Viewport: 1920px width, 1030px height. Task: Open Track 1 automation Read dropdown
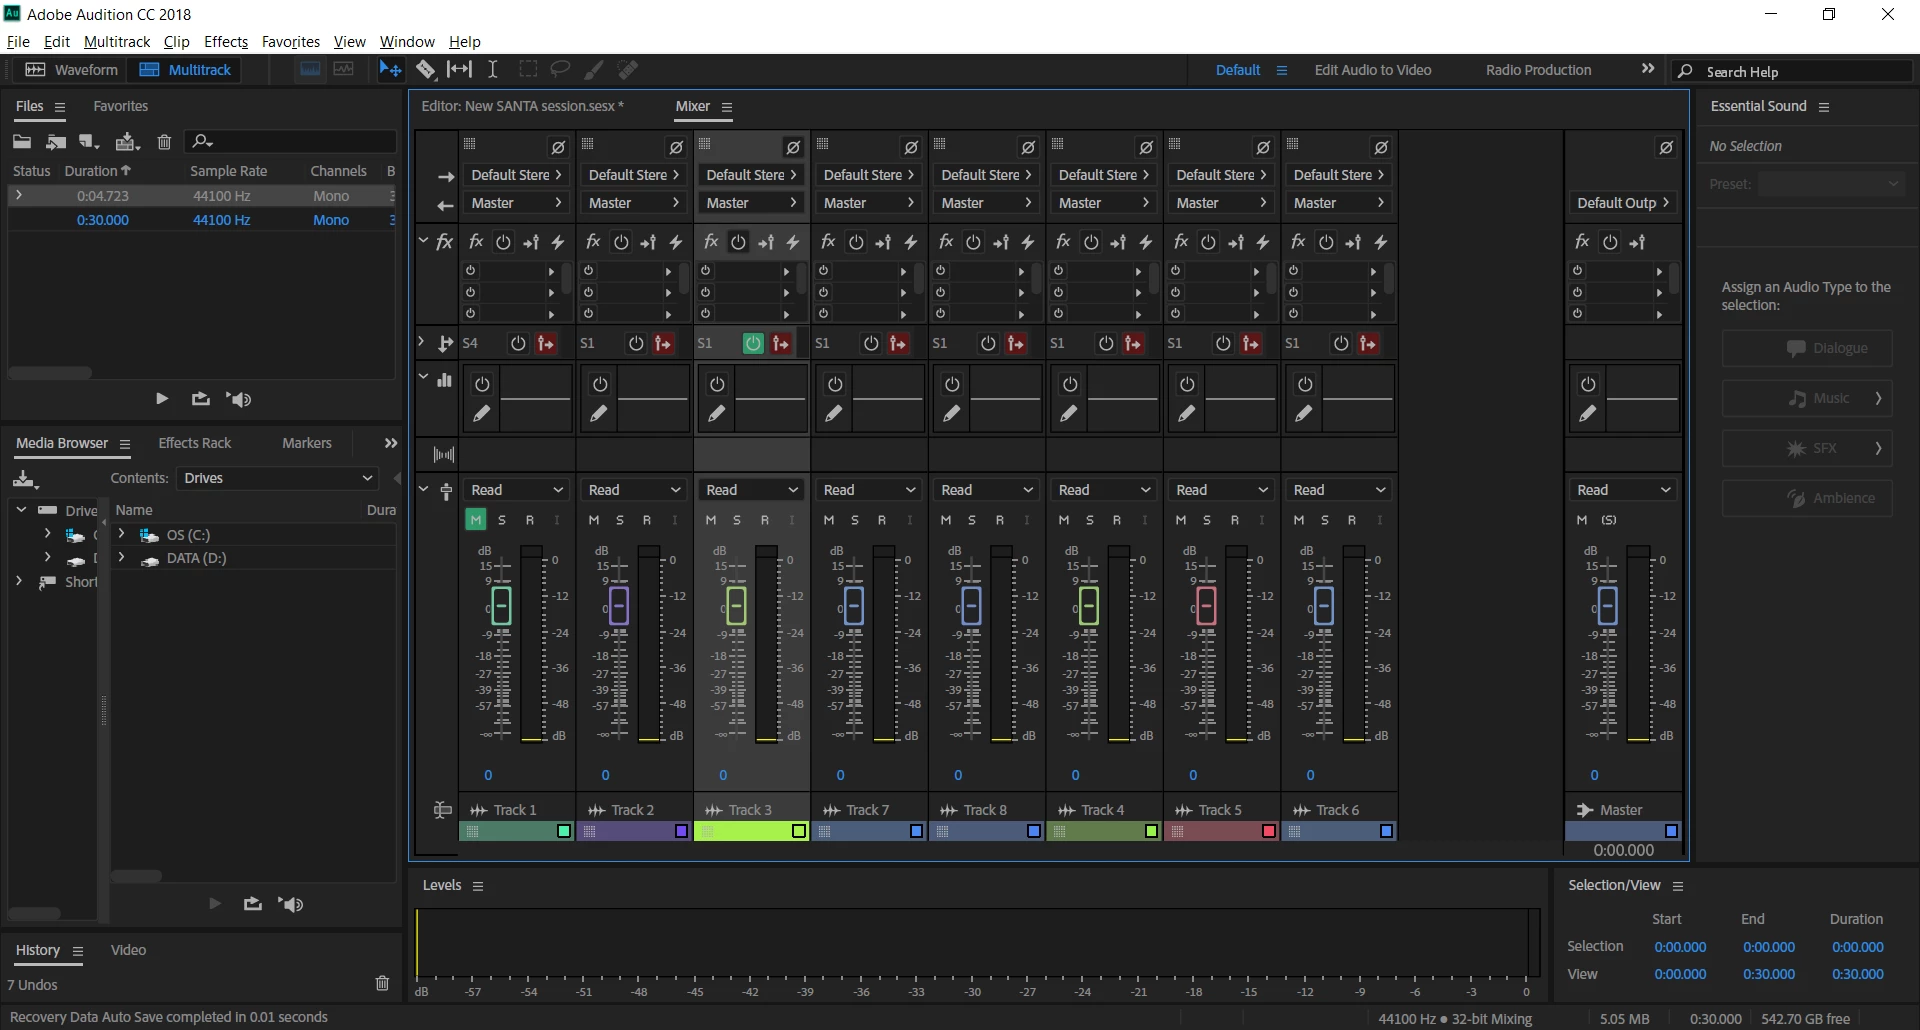click(x=517, y=490)
